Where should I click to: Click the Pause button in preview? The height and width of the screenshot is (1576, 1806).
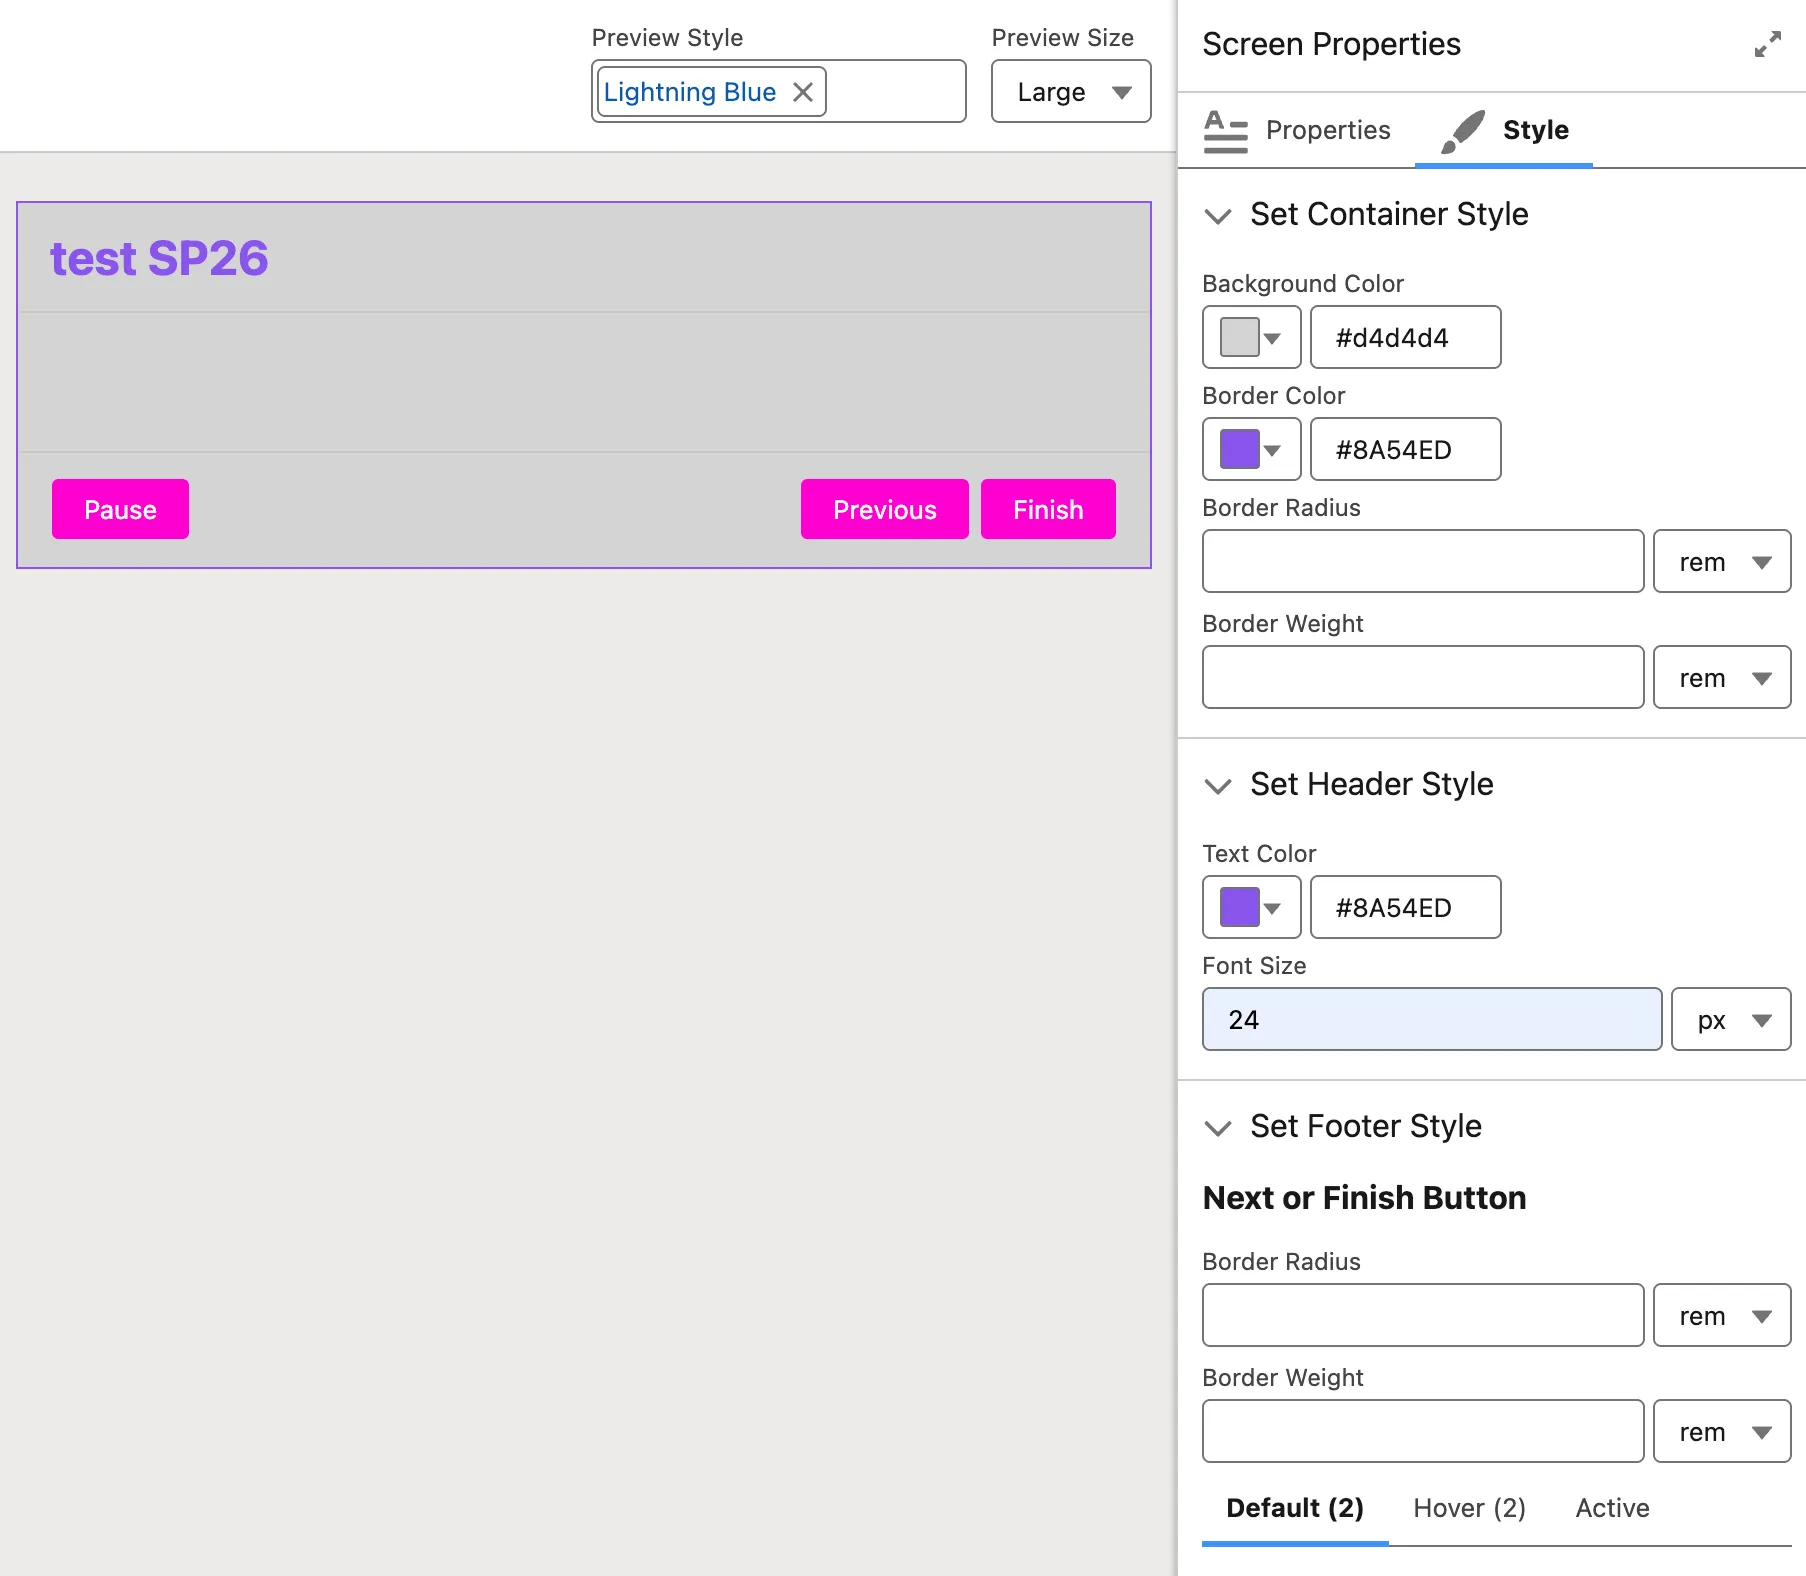(x=120, y=510)
